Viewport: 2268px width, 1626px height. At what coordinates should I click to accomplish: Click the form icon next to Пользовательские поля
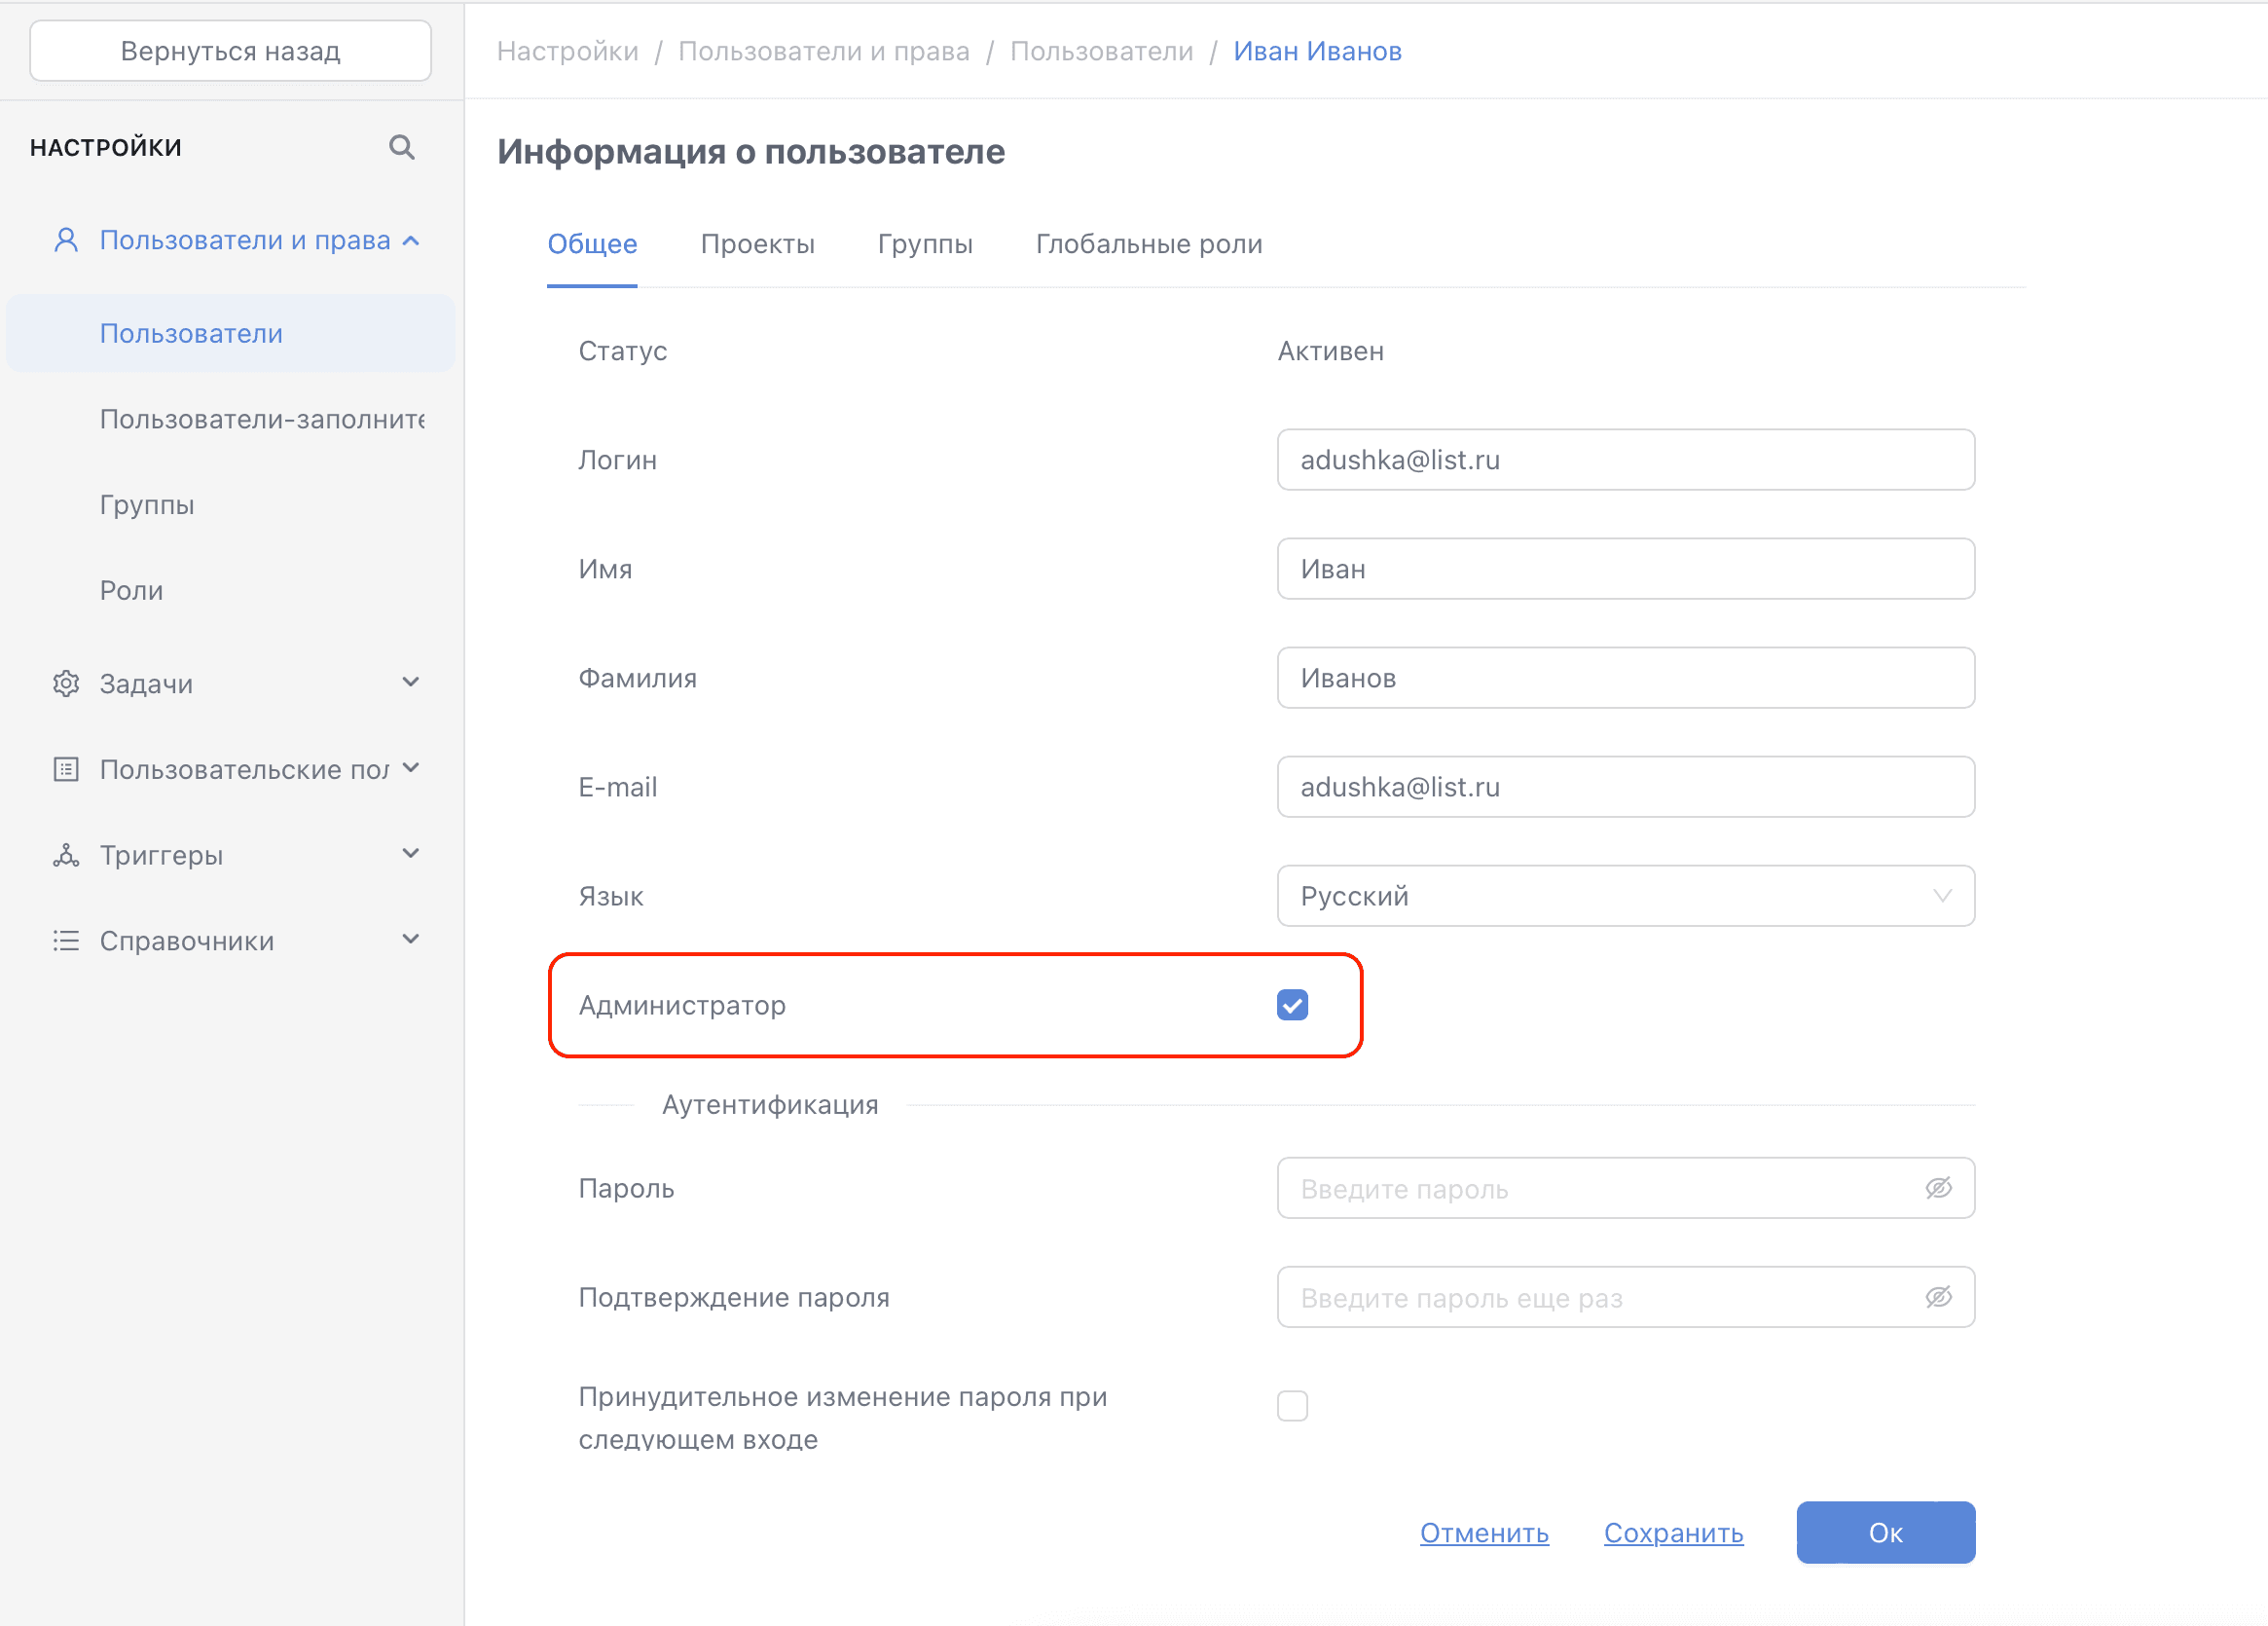tap(66, 769)
